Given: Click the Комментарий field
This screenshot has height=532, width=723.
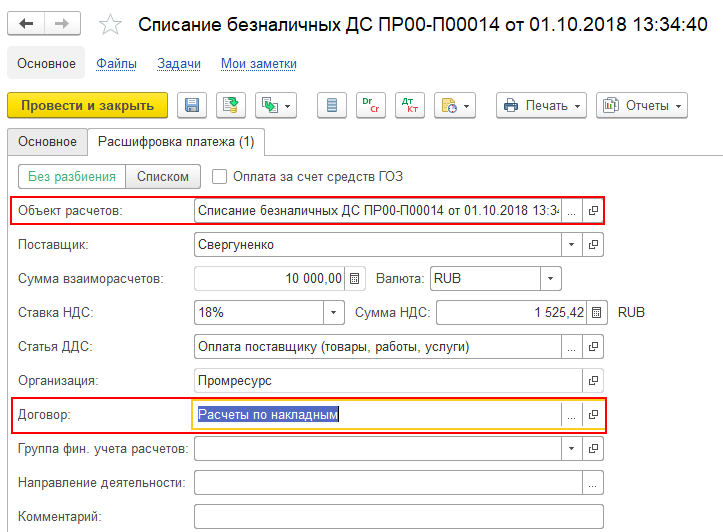Looking at the screenshot, I should pos(399,517).
